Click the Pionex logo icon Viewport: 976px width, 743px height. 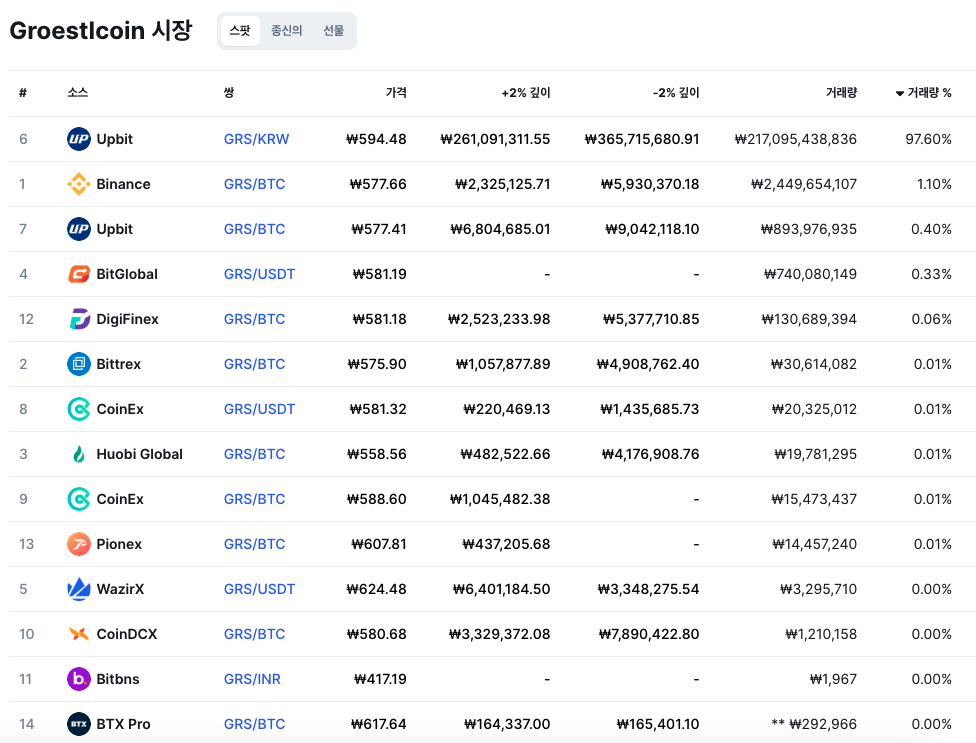pyautogui.click(x=78, y=544)
